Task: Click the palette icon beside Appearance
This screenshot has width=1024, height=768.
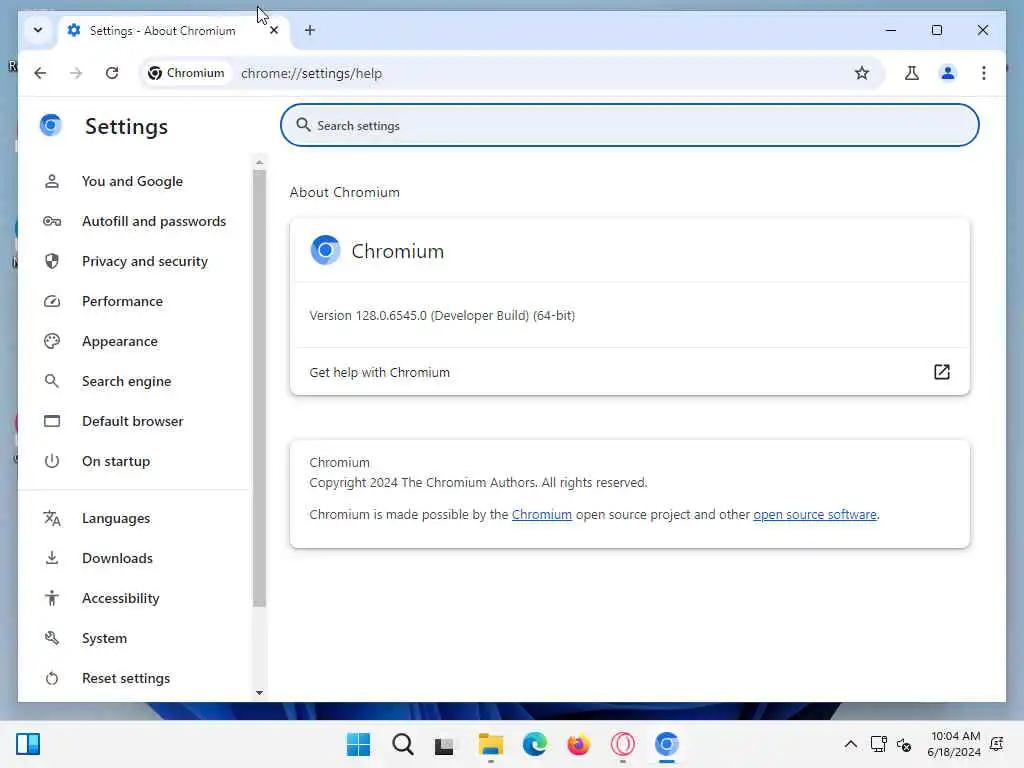Action: [52, 341]
